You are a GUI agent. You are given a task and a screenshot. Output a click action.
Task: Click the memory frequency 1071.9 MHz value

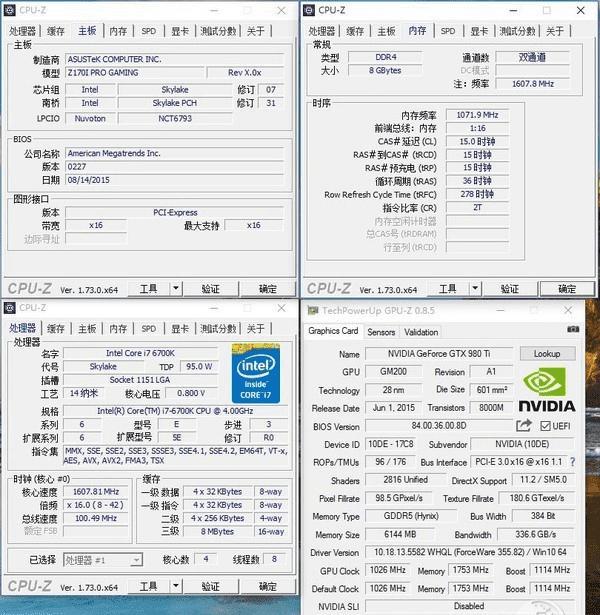click(x=477, y=115)
